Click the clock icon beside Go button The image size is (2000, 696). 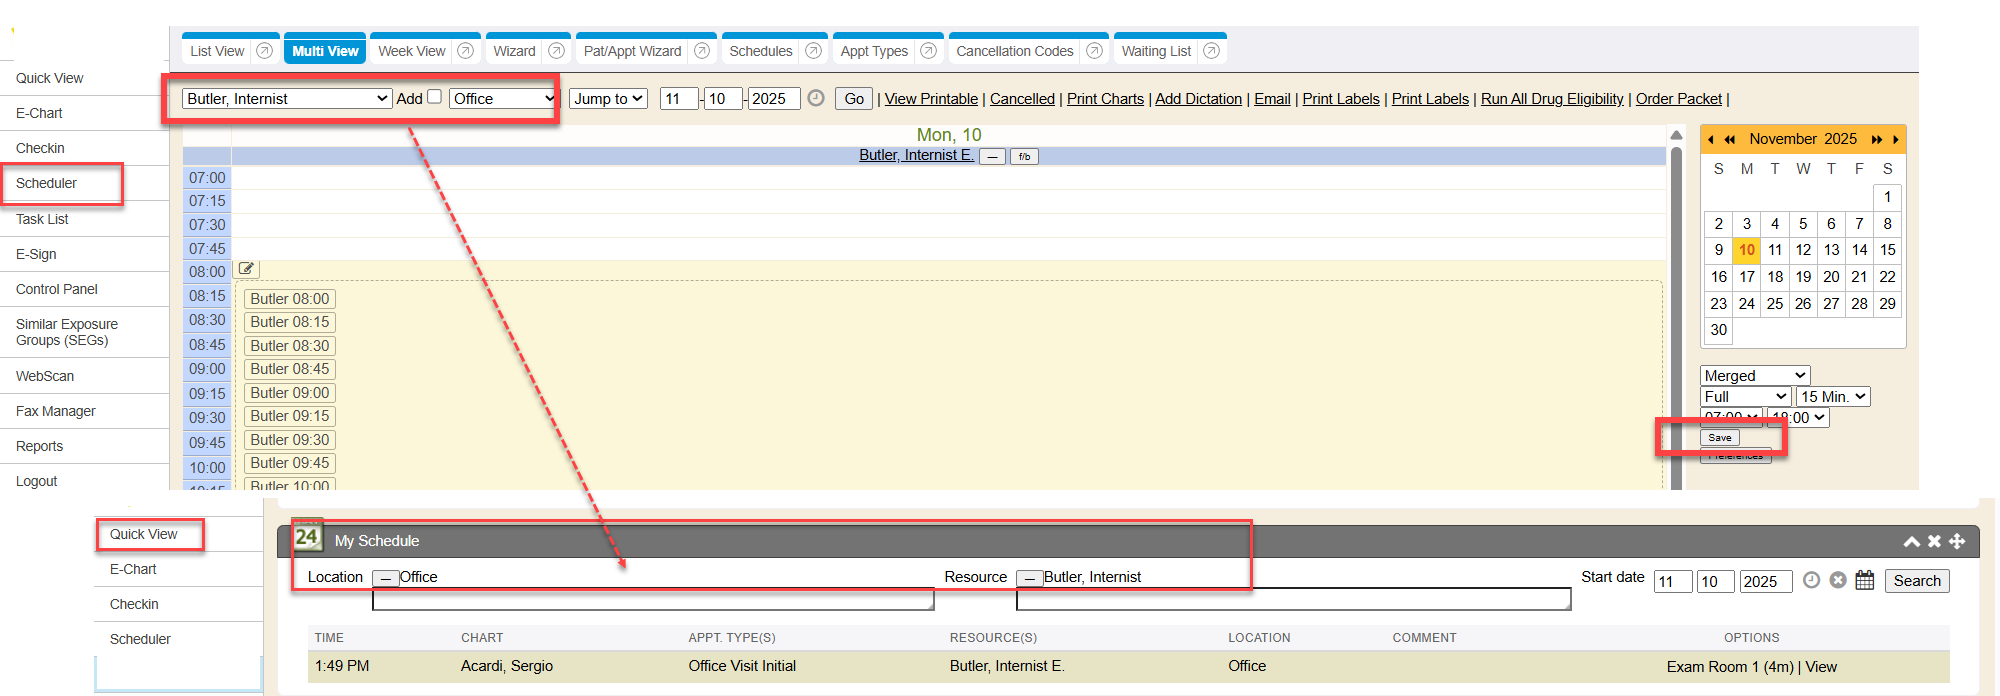(816, 98)
